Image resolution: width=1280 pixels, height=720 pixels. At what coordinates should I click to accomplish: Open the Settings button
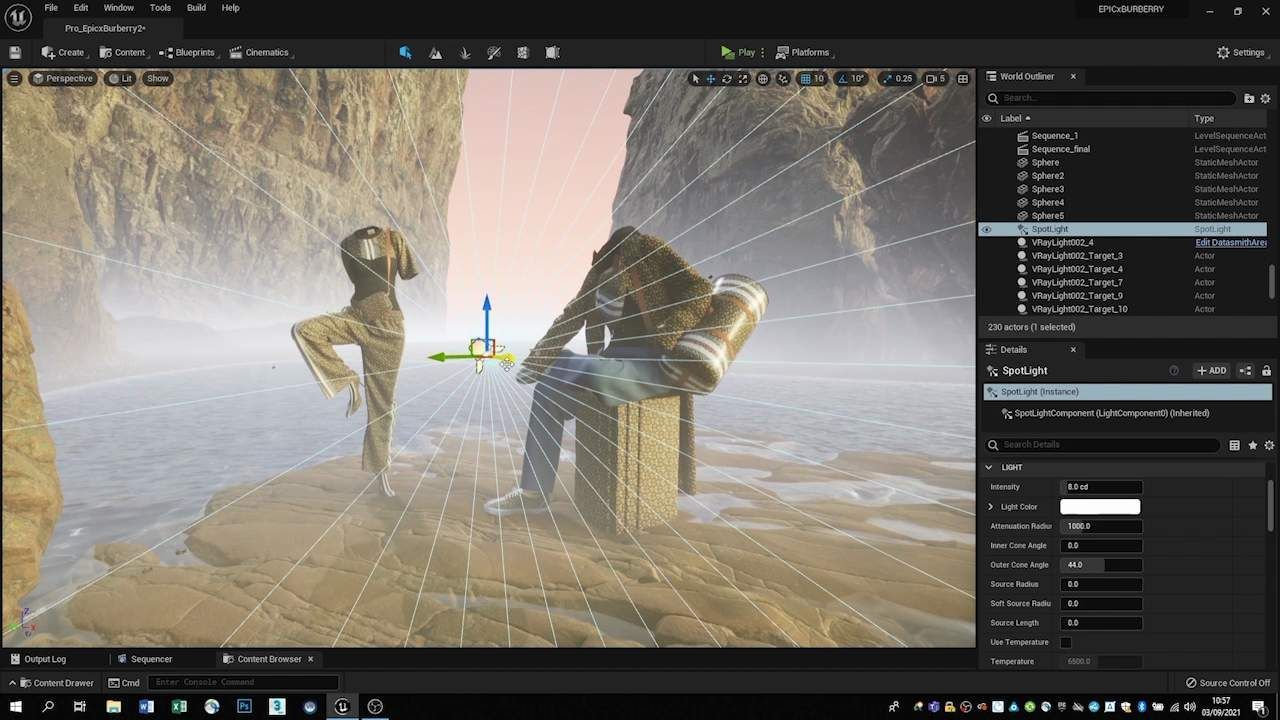tap(1240, 52)
